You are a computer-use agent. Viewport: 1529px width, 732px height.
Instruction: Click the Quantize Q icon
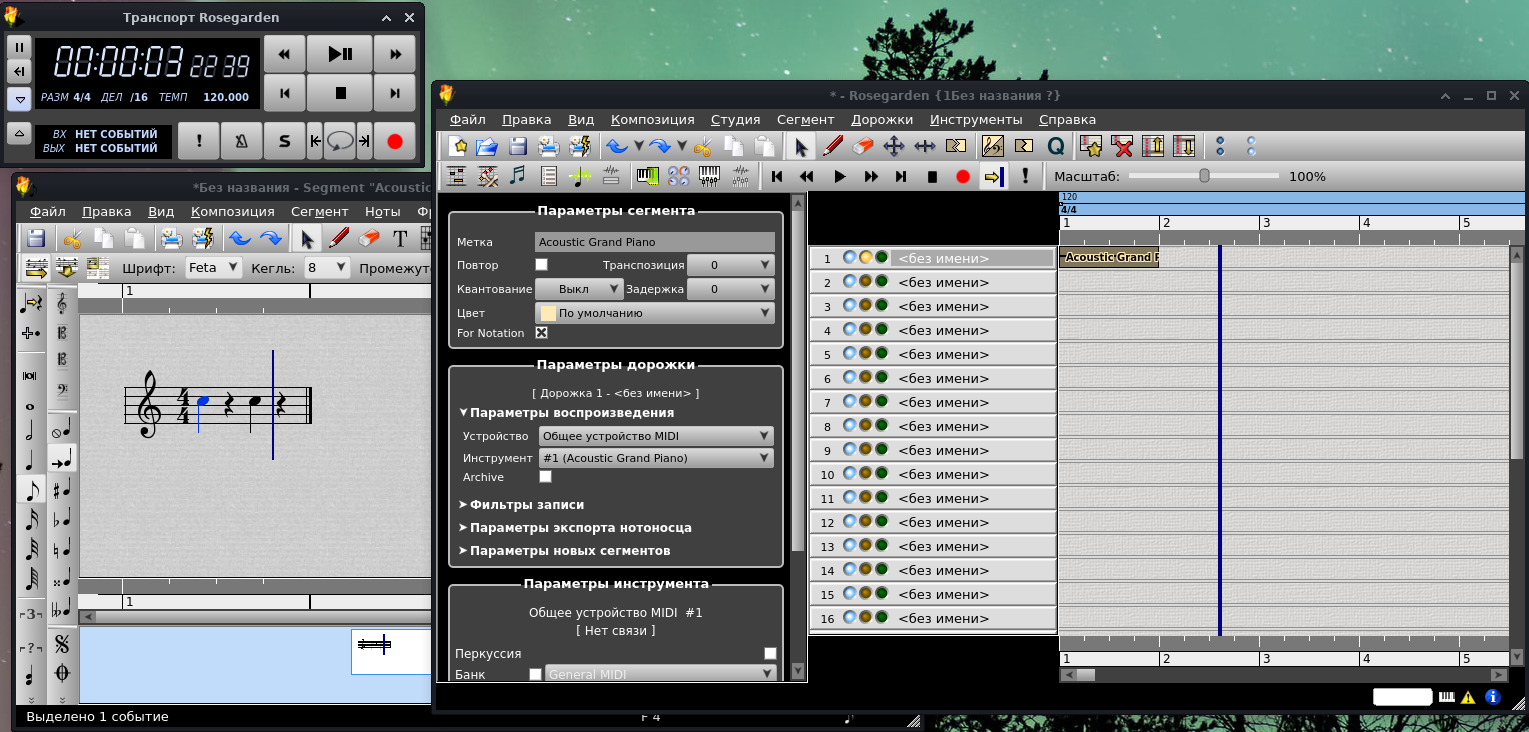click(x=1055, y=147)
